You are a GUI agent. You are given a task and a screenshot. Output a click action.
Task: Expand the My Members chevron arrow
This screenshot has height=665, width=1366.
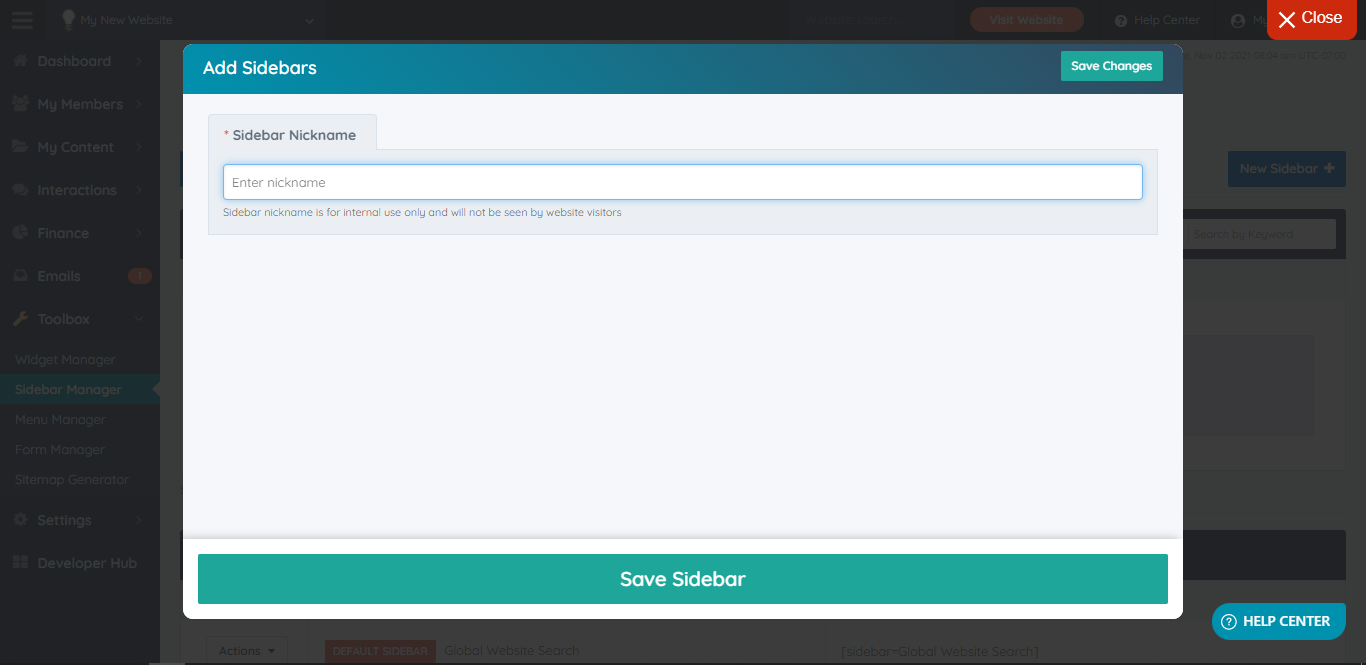pos(139,104)
